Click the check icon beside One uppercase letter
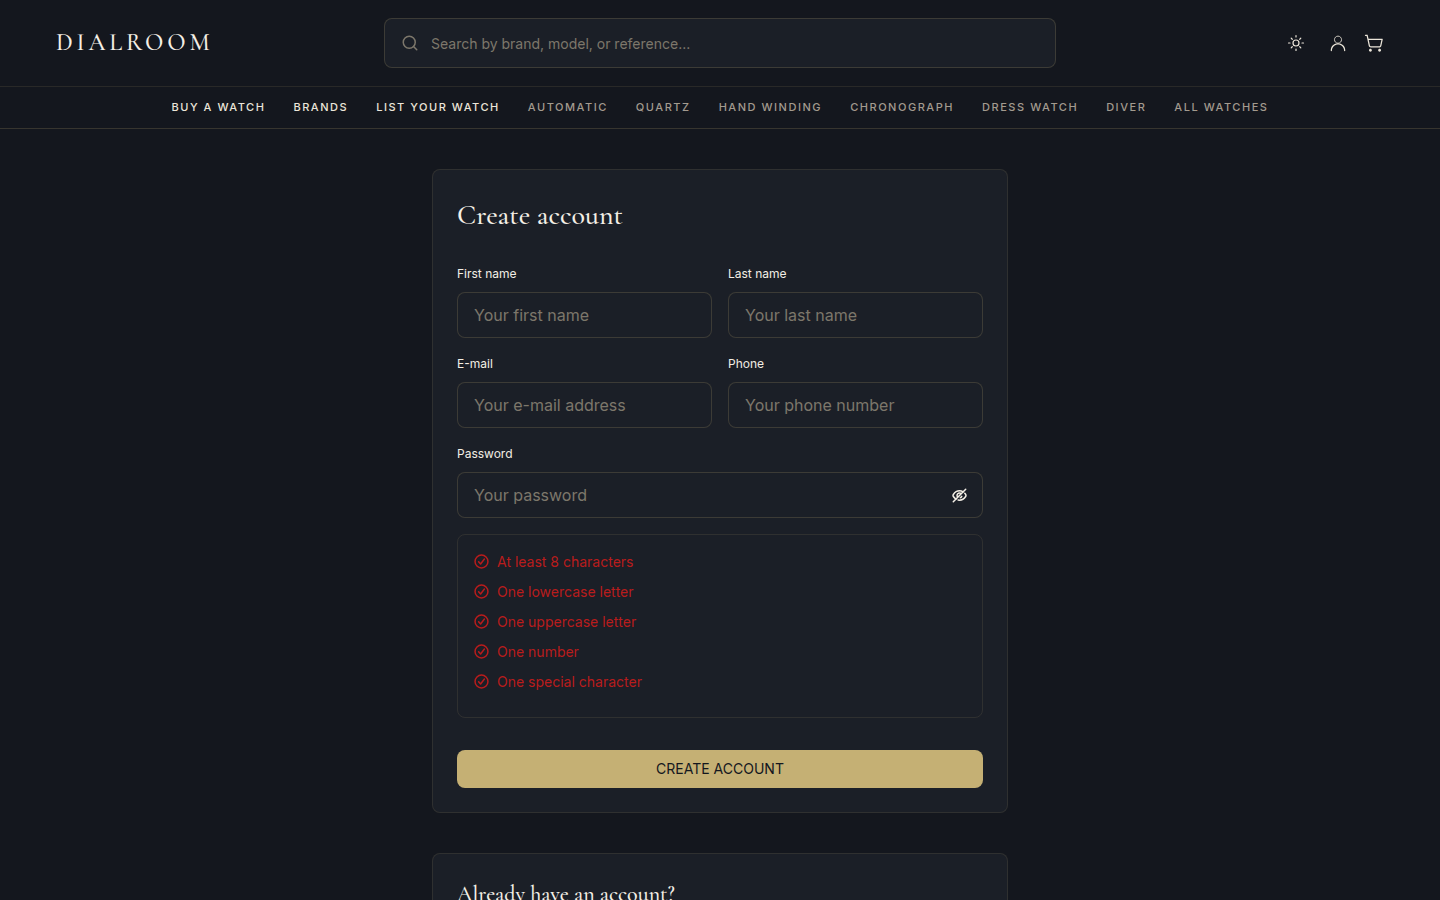The image size is (1440, 900). 481,622
